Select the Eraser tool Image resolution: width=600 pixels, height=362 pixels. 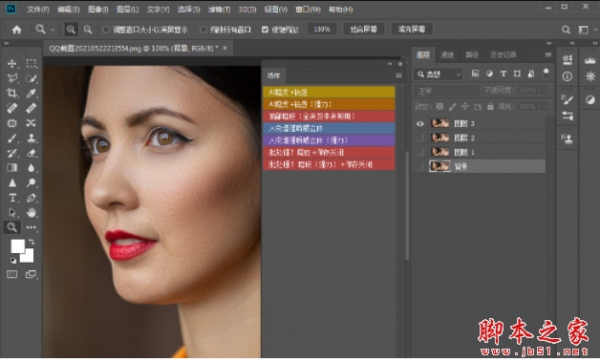[x=31, y=153]
